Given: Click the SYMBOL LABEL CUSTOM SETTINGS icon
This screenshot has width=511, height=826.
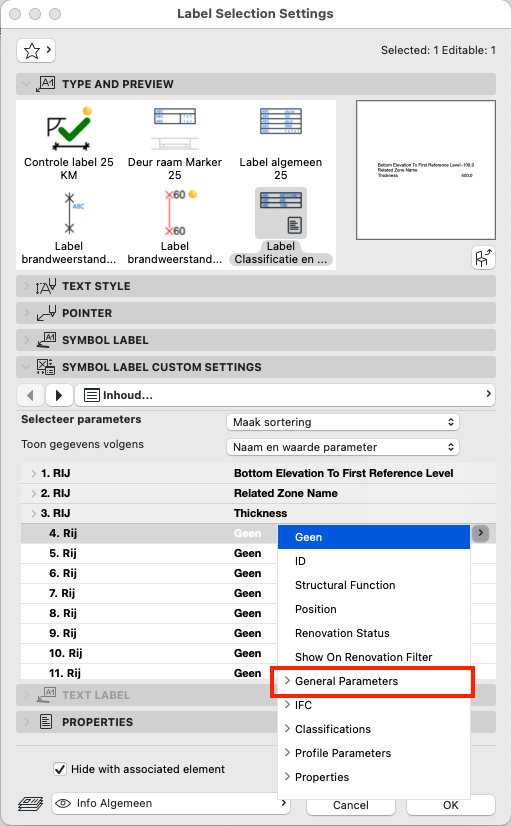Looking at the screenshot, I should click(x=46, y=367).
